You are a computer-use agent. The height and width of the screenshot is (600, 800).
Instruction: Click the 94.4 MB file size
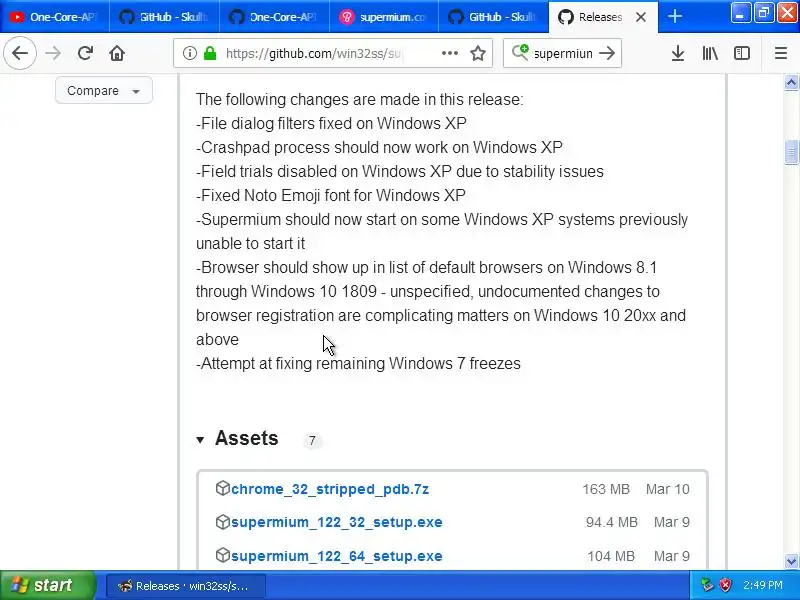tap(611, 522)
